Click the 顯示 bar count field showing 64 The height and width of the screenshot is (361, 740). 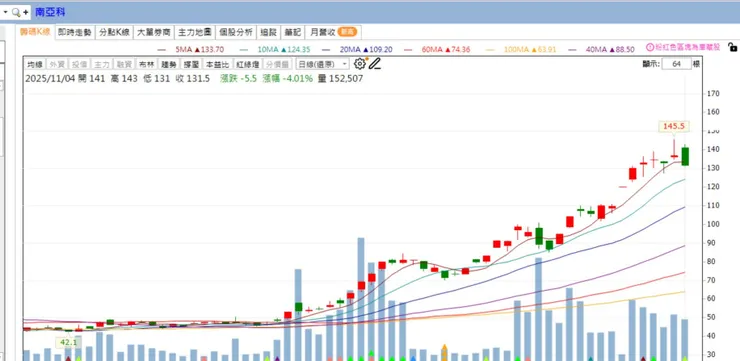pyautogui.click(x=676, y=64)
